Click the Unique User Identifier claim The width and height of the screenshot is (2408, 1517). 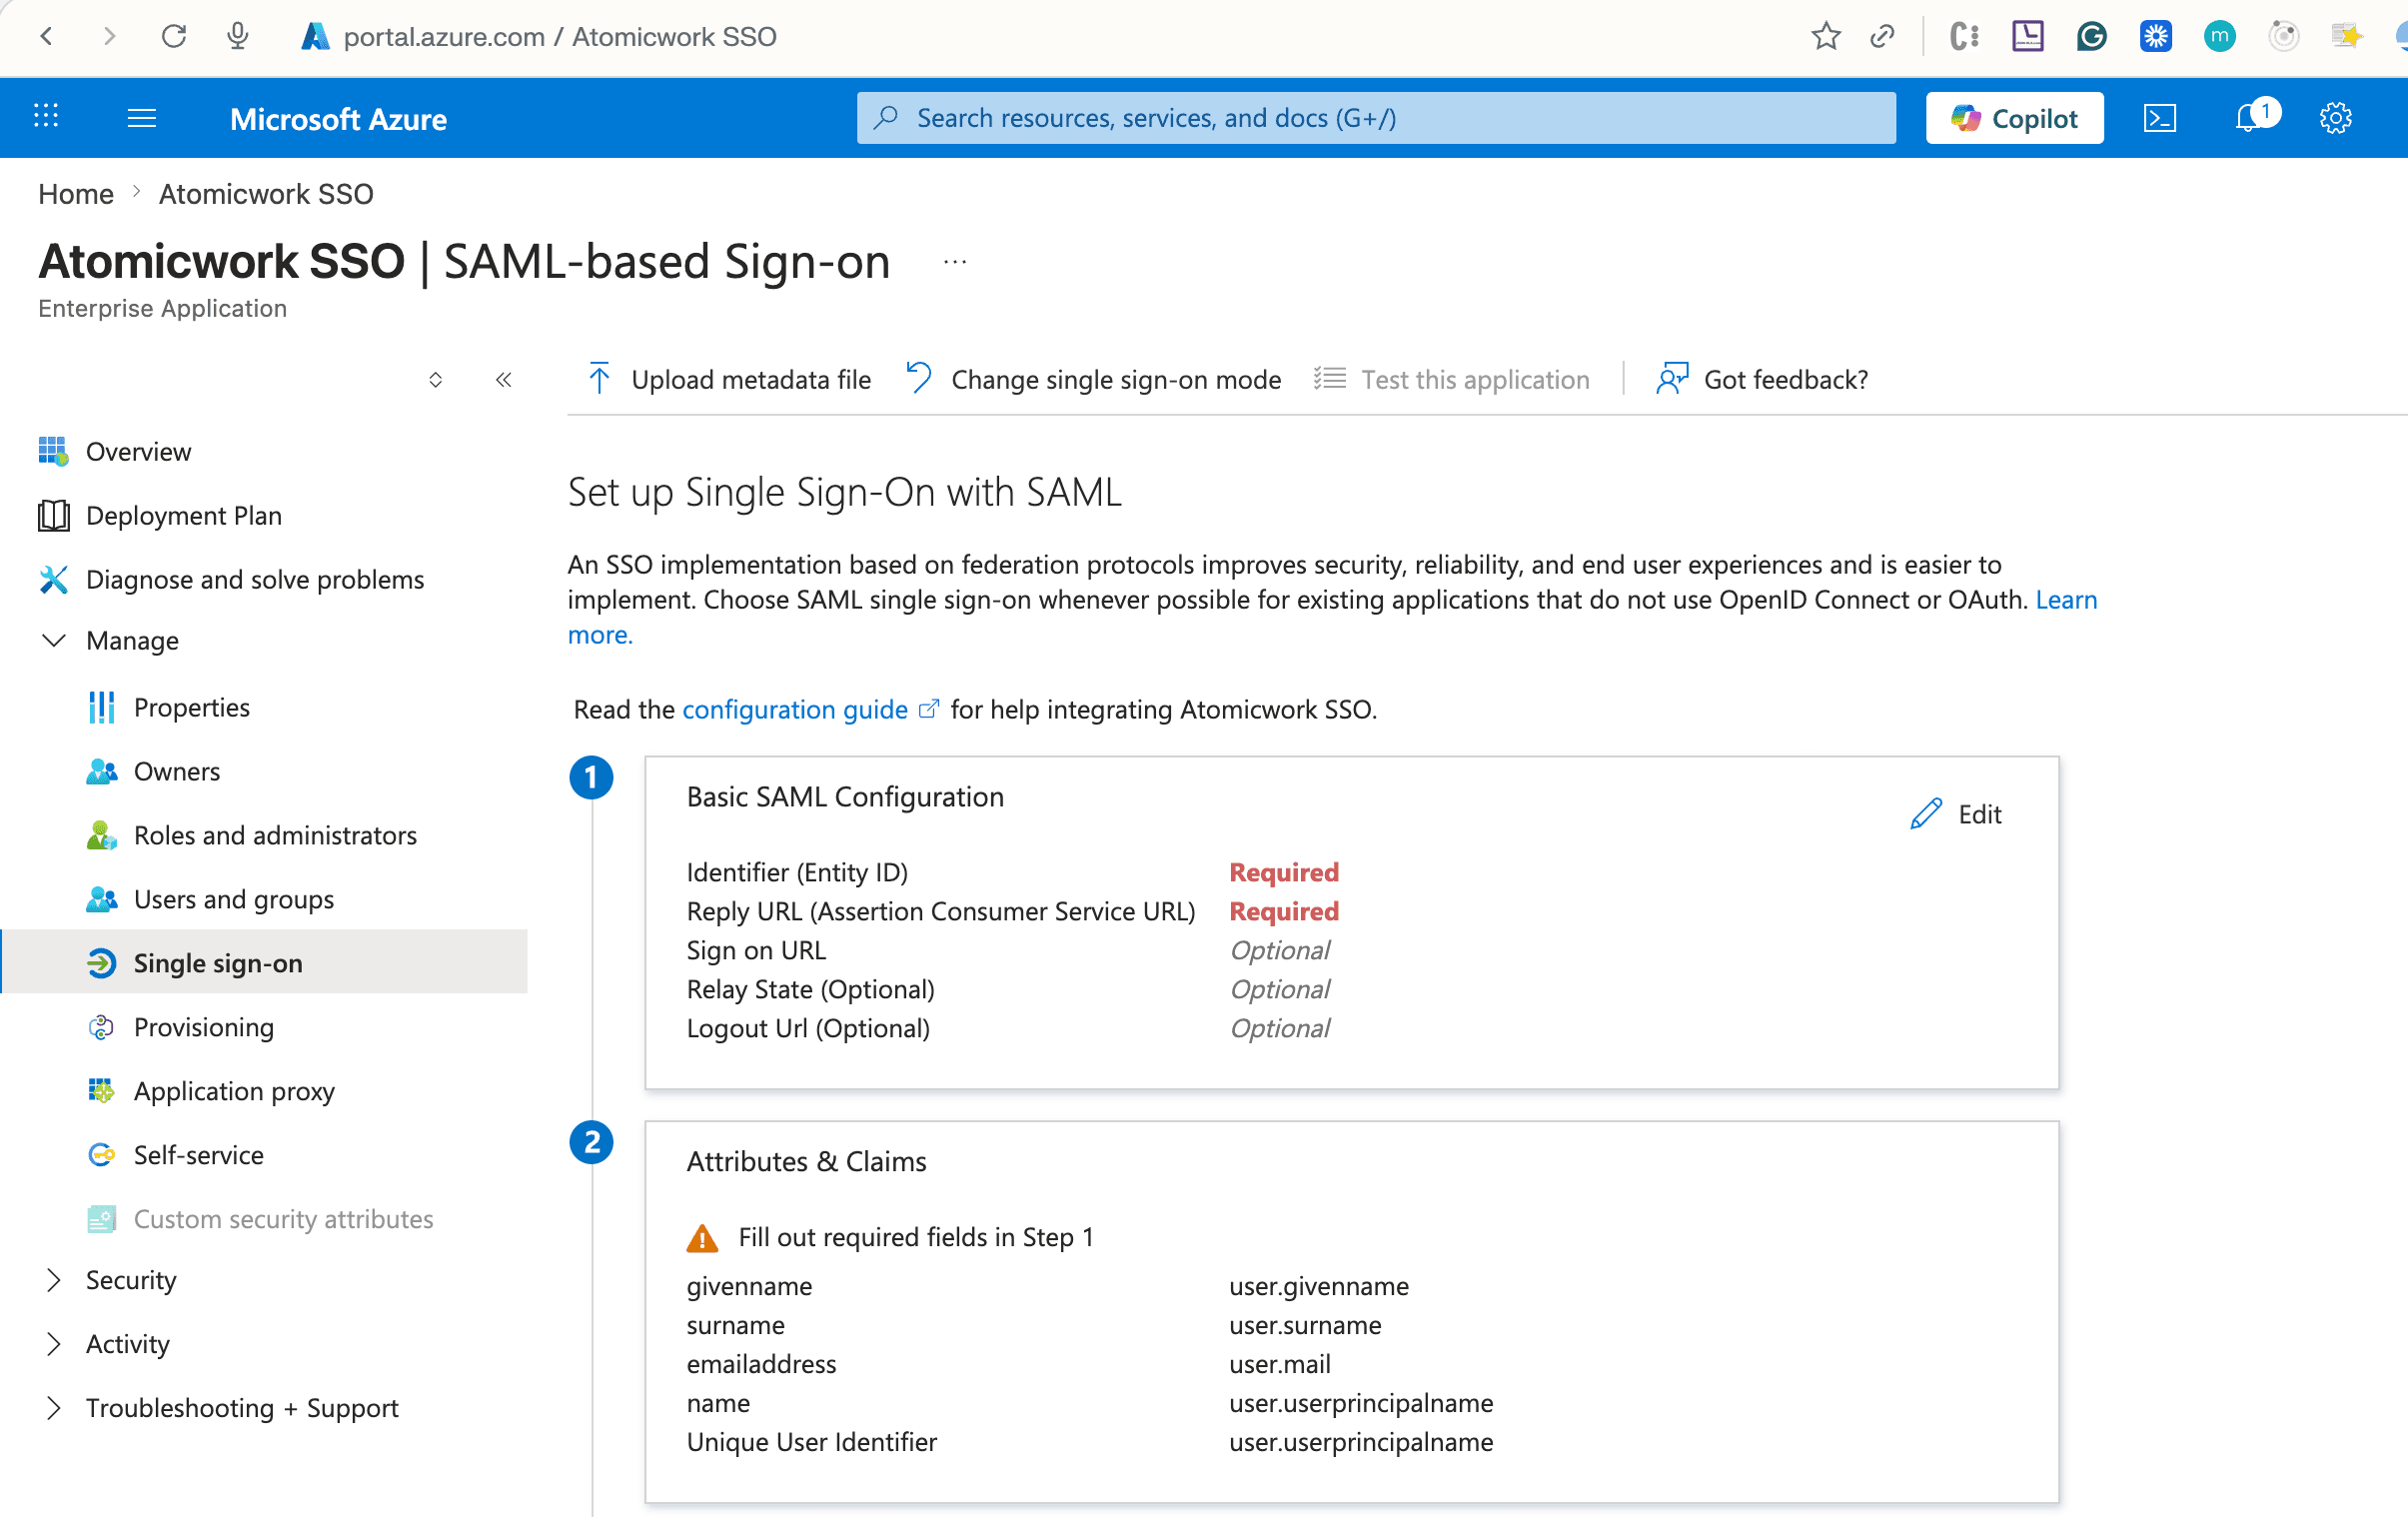[811, 1442]
